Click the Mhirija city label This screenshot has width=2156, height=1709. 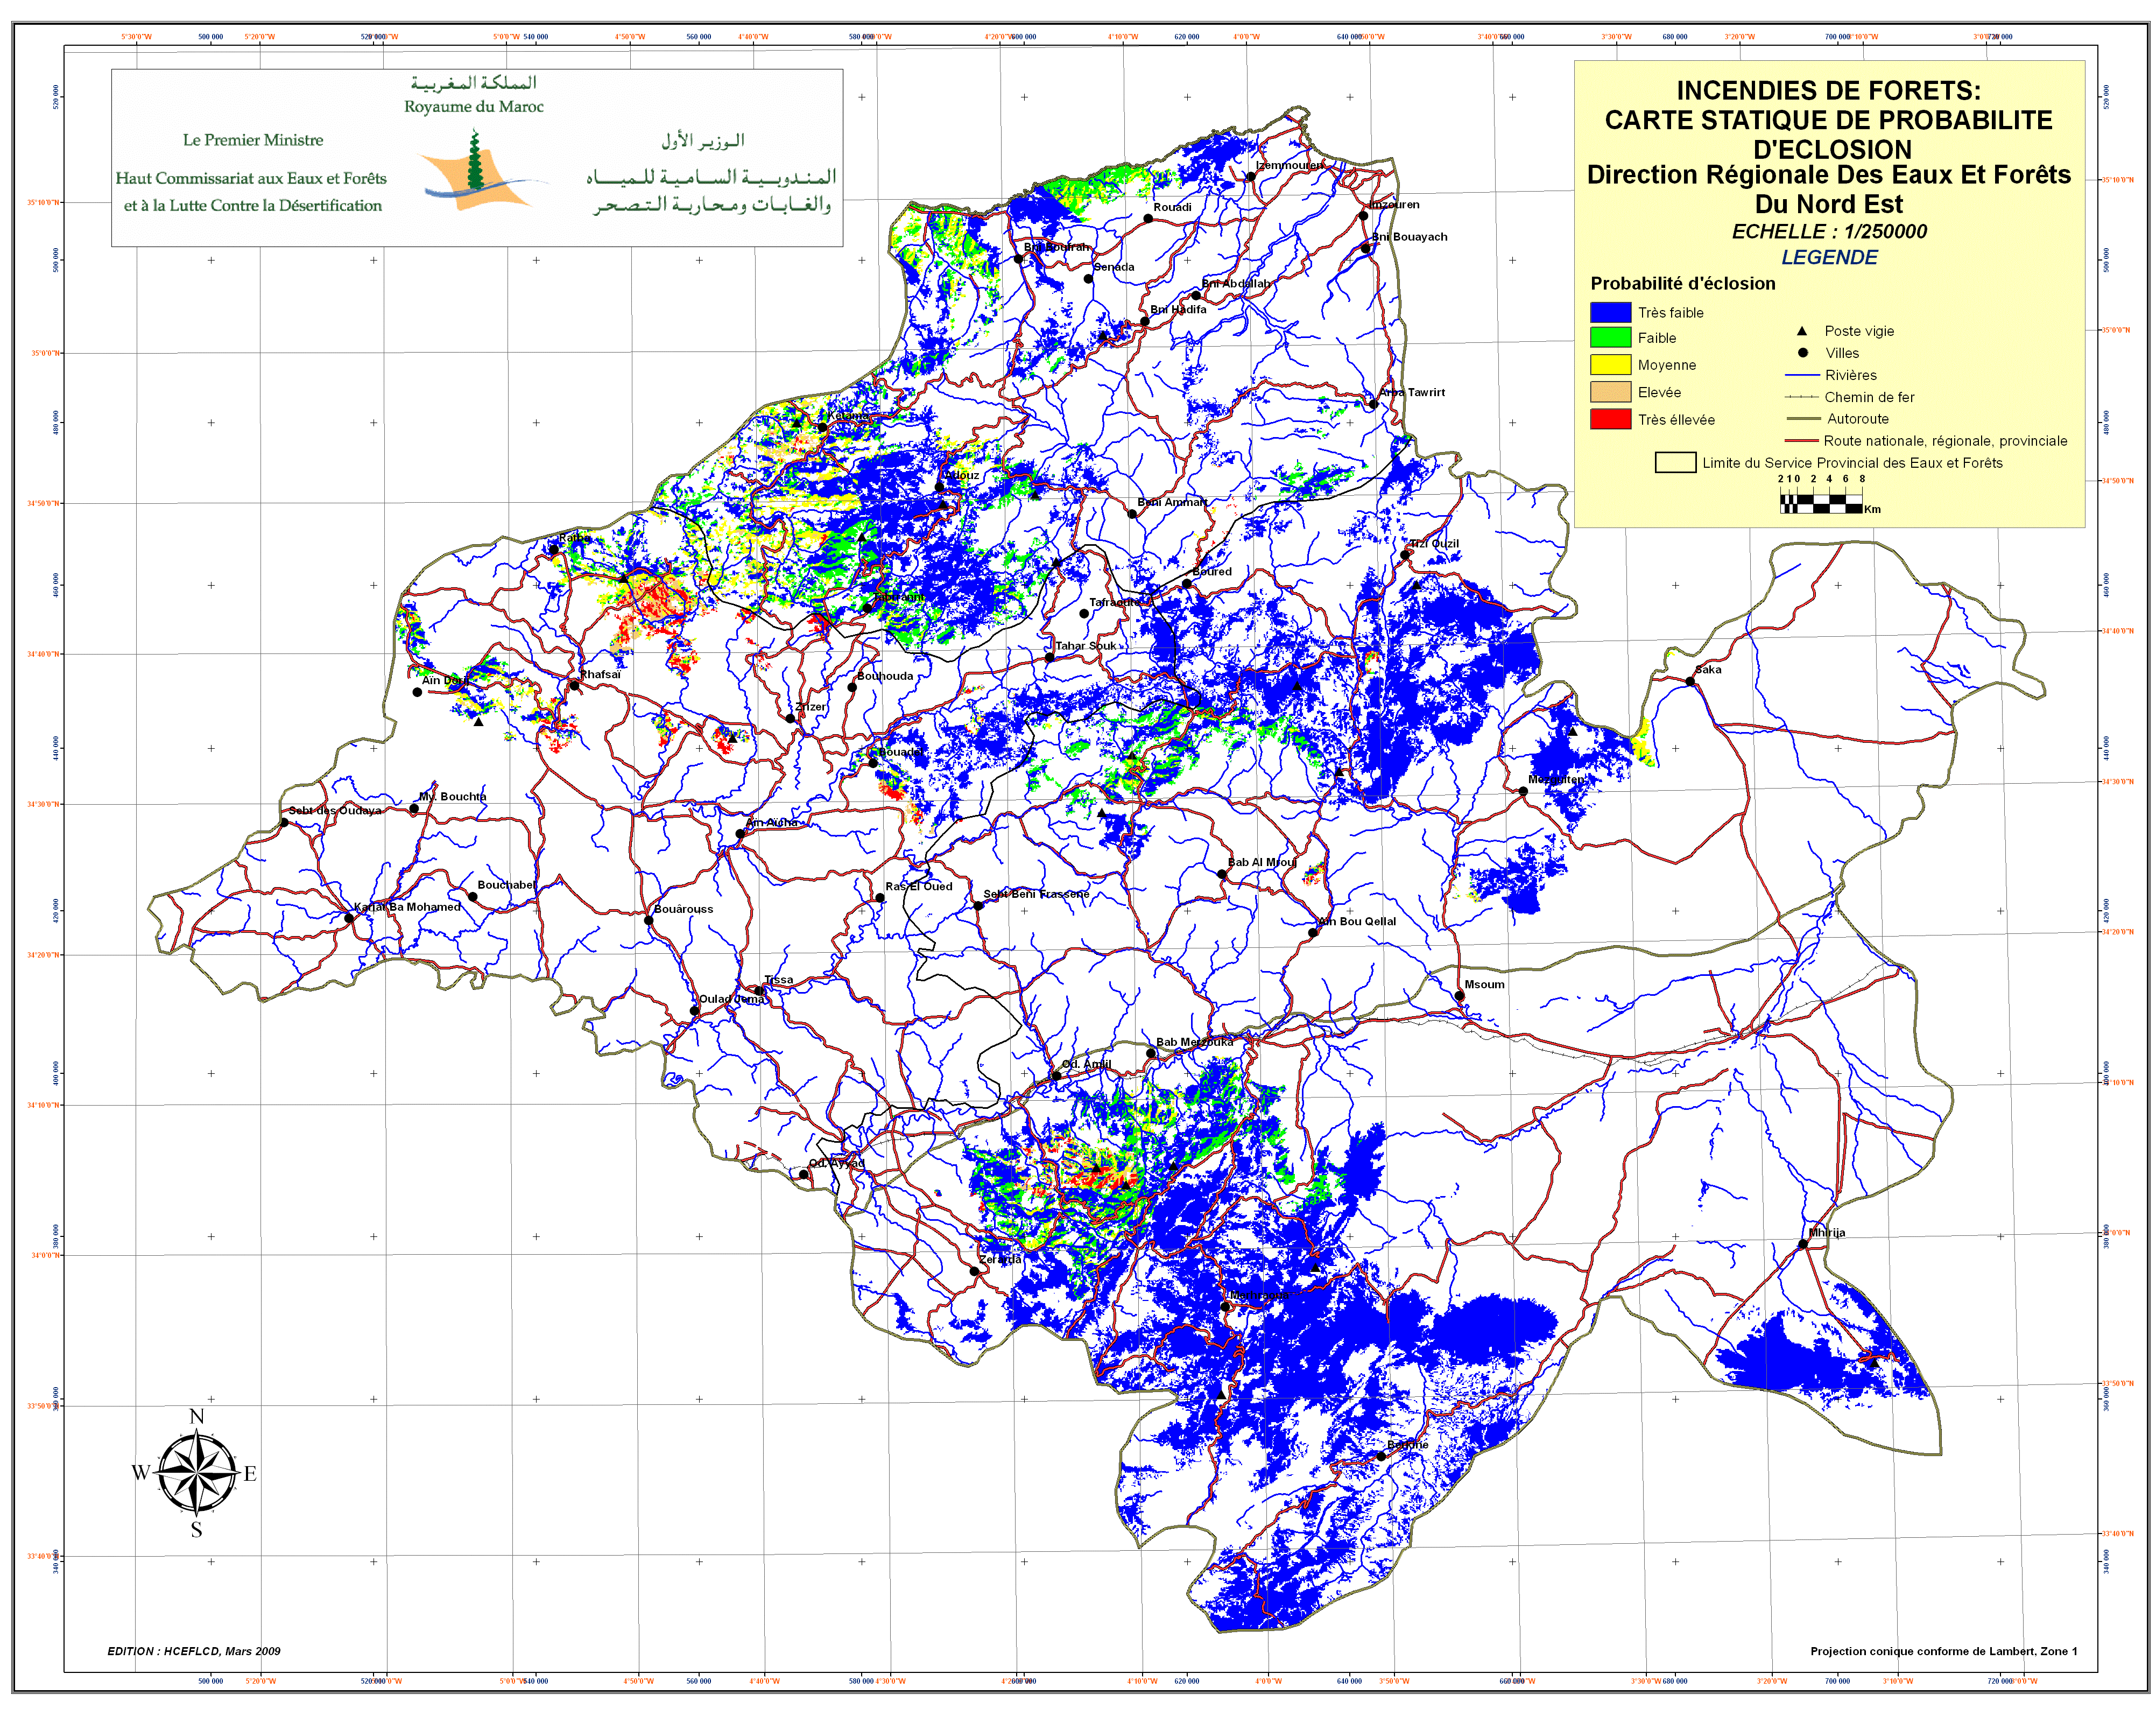1826,1233
